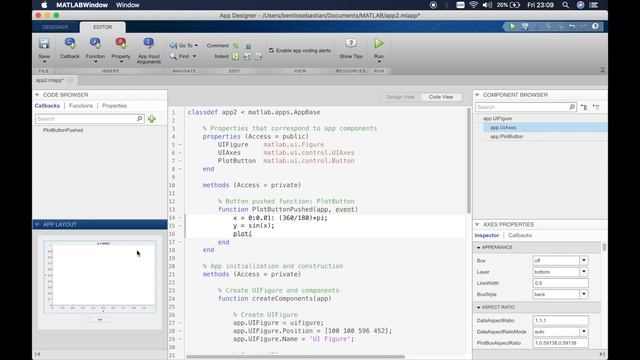Open the Go To dropdown
640x360 pixels.
click(x=184, y=45)
